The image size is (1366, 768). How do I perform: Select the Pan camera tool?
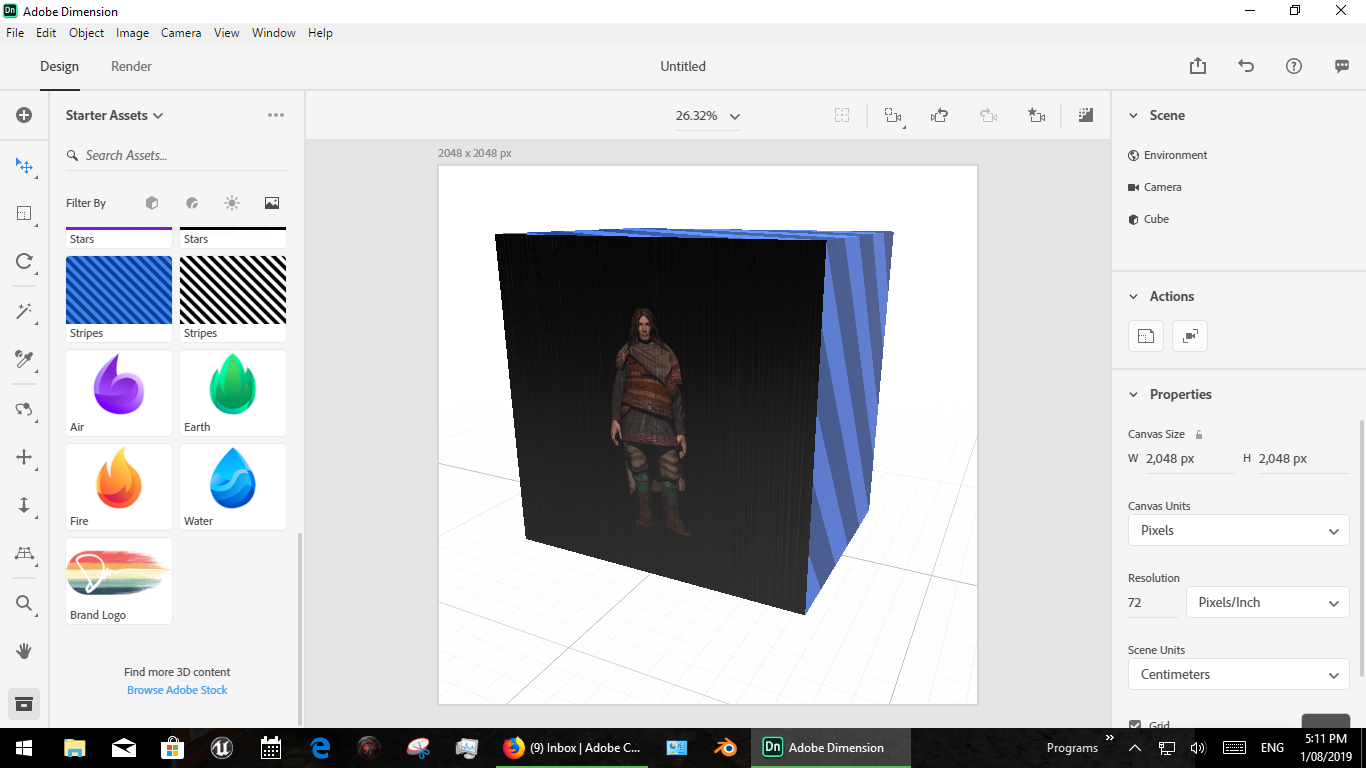pos(24,457)
